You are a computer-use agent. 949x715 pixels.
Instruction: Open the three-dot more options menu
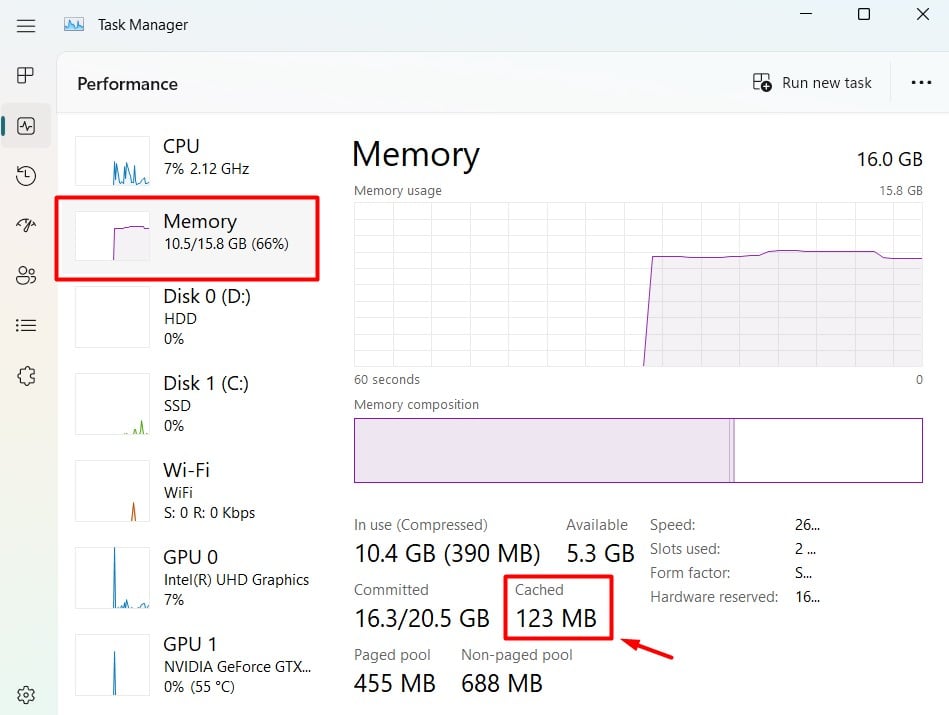921,82
